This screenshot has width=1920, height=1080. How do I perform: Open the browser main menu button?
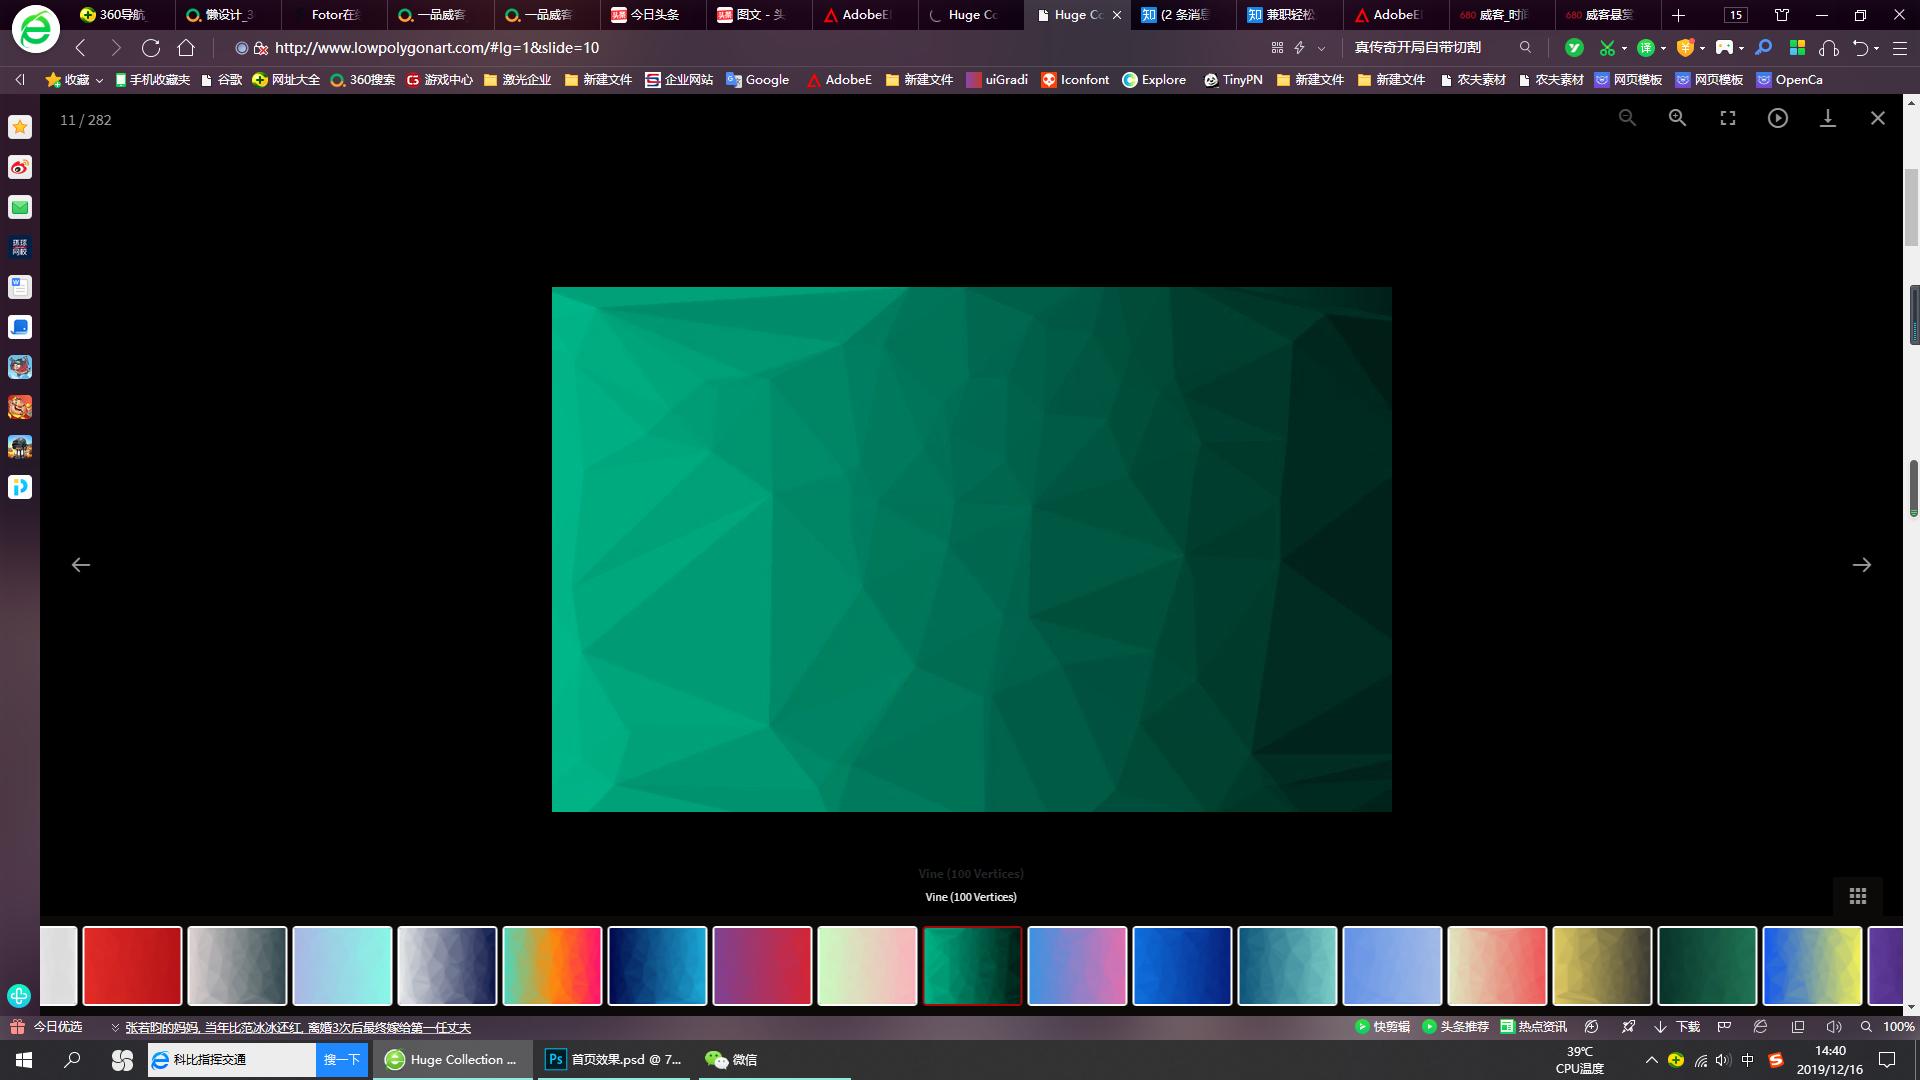[x=1899, y=48]
